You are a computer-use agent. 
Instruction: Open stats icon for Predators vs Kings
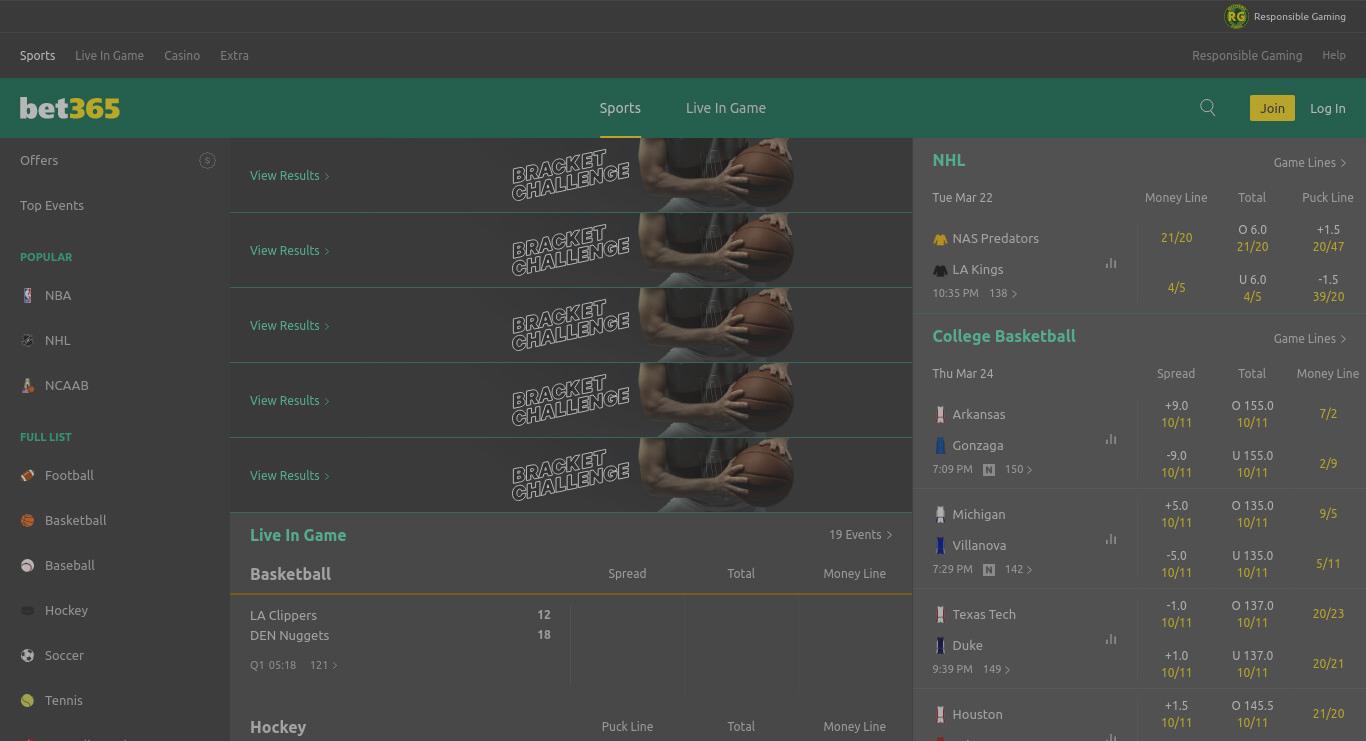1111,264
